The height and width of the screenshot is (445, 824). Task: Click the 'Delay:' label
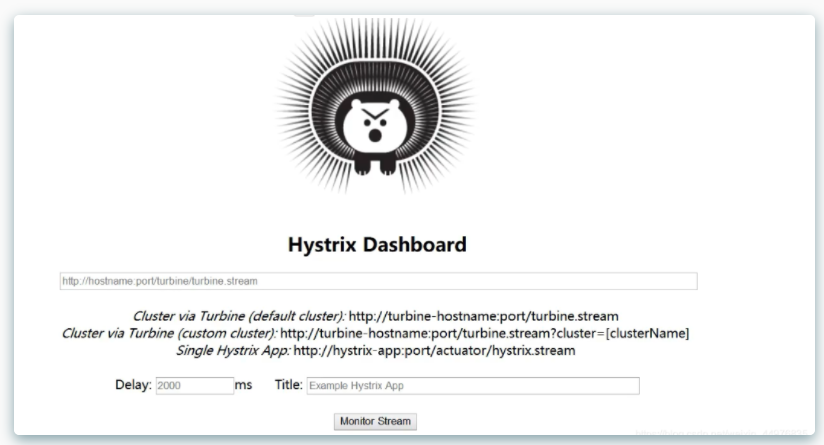(x=133, y=385)
